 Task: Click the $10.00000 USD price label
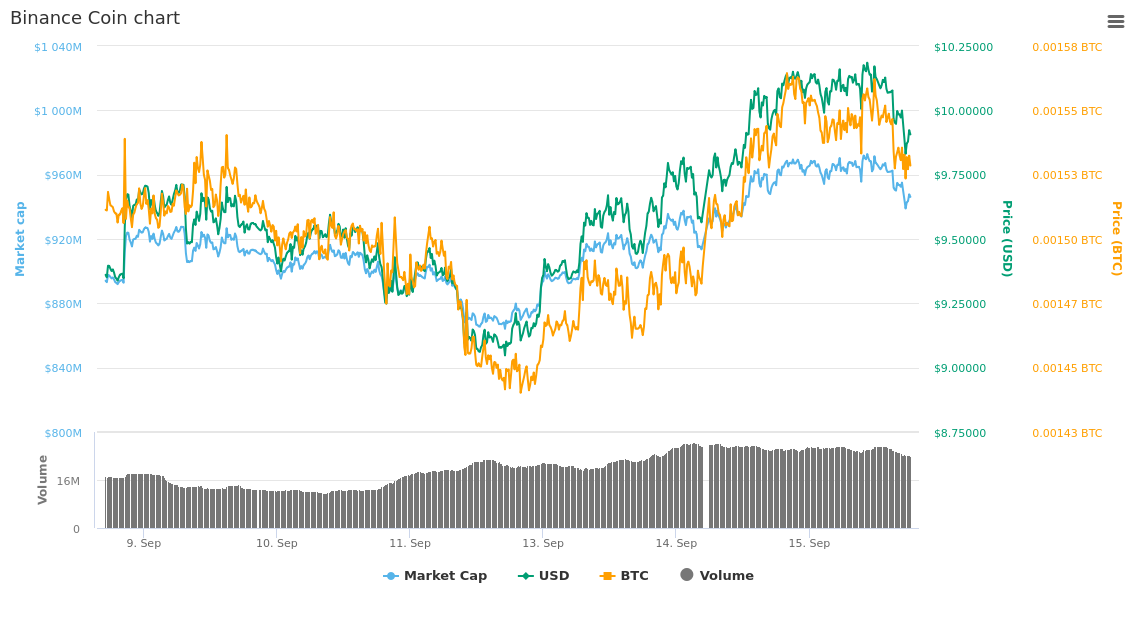(x=964, y=111)
